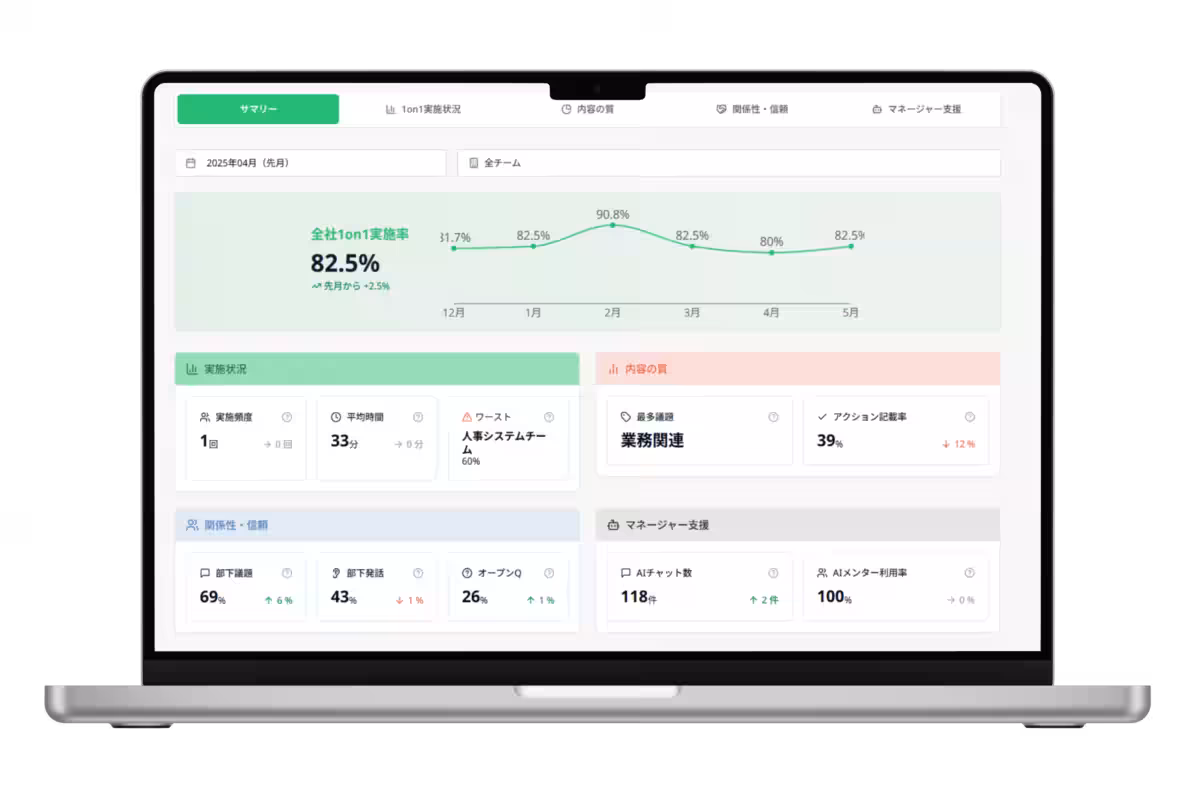Click the マネージャー支援 section header

pos(797,525)
